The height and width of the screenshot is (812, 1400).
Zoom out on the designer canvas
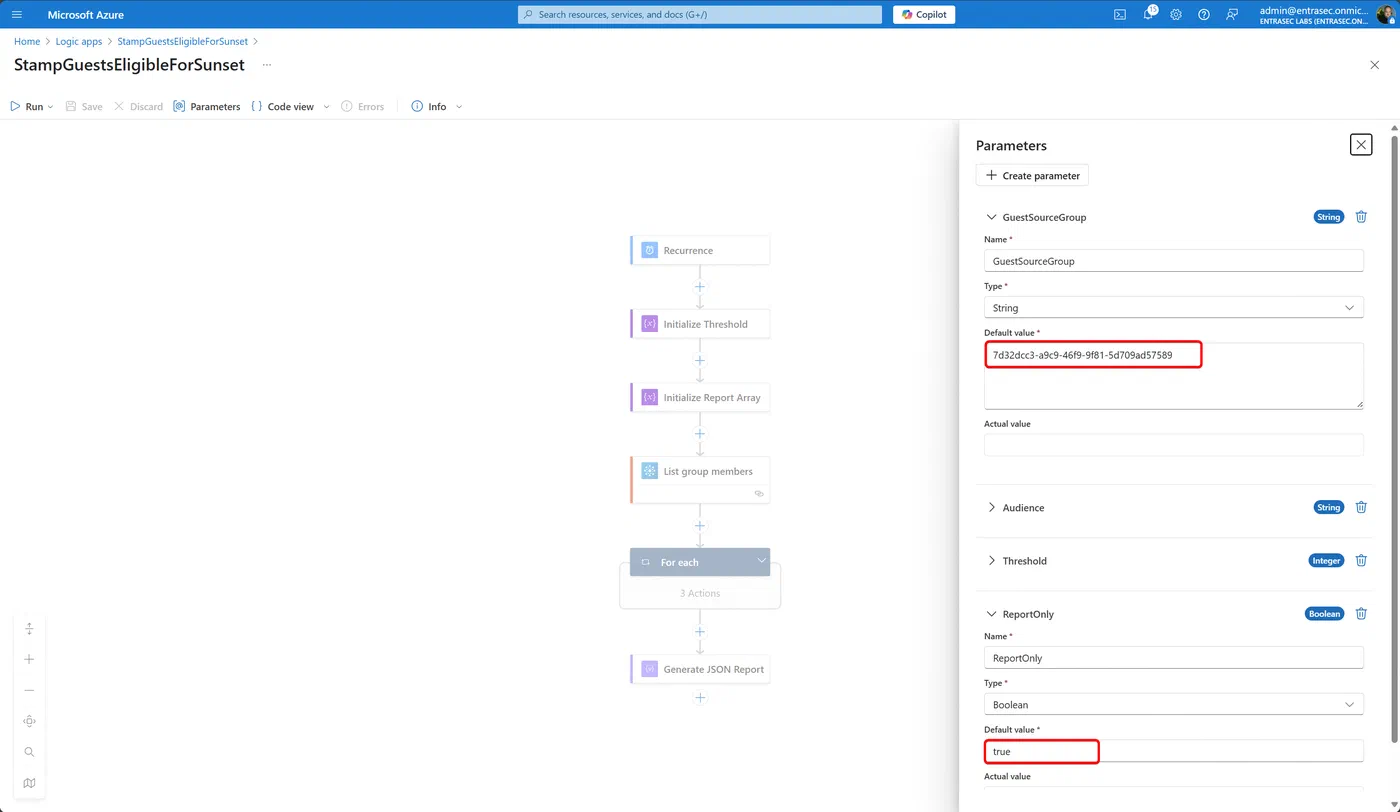pos(29,691)
